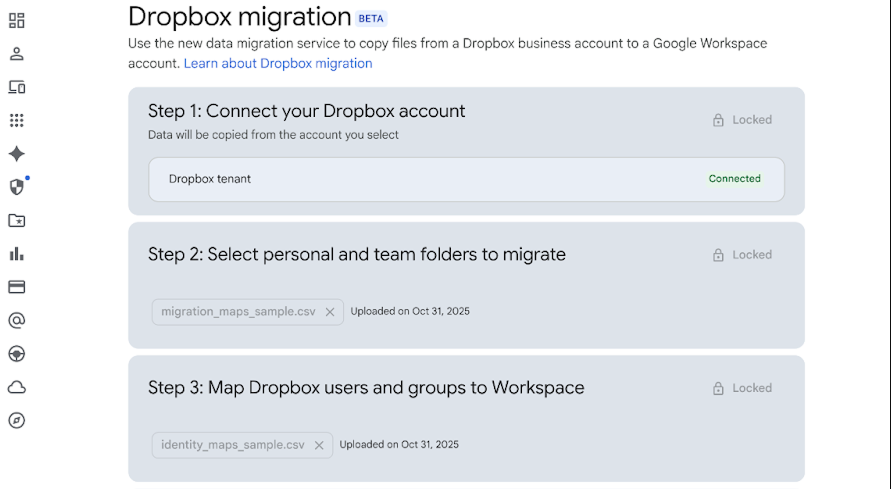Click the Locked indicator on Step 1
Image resolution: width=891 pixels, height=489 pixels.
click(742, 120)
